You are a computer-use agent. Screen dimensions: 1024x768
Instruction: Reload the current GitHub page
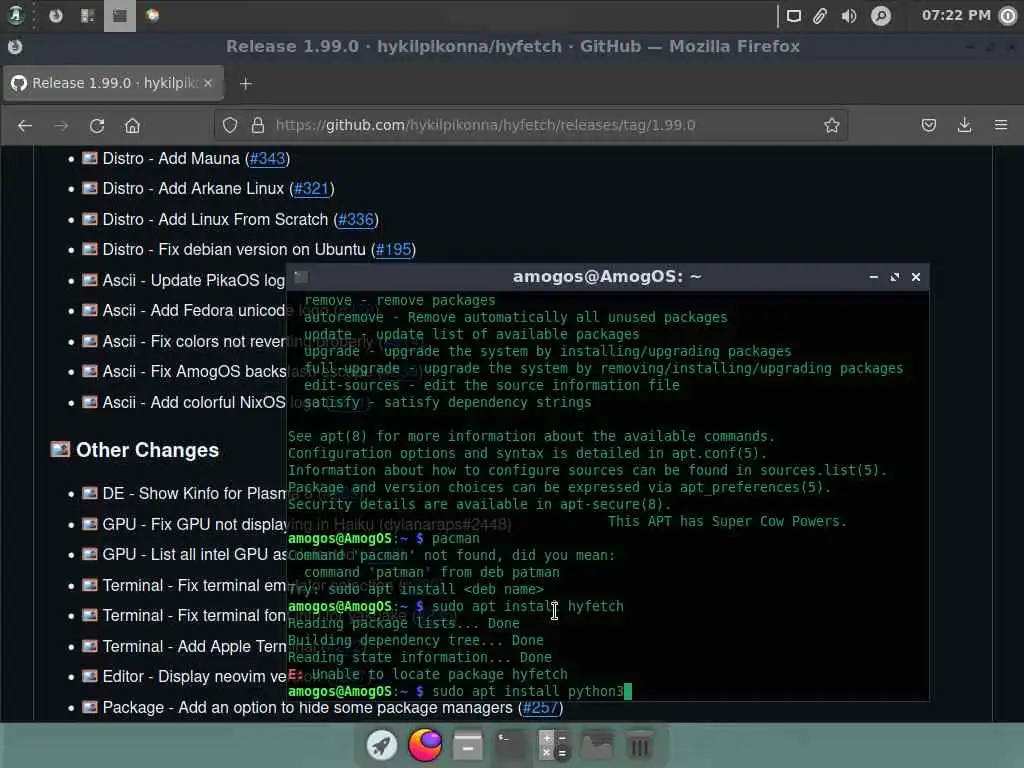pyautogui.click(x=97, y=125)
